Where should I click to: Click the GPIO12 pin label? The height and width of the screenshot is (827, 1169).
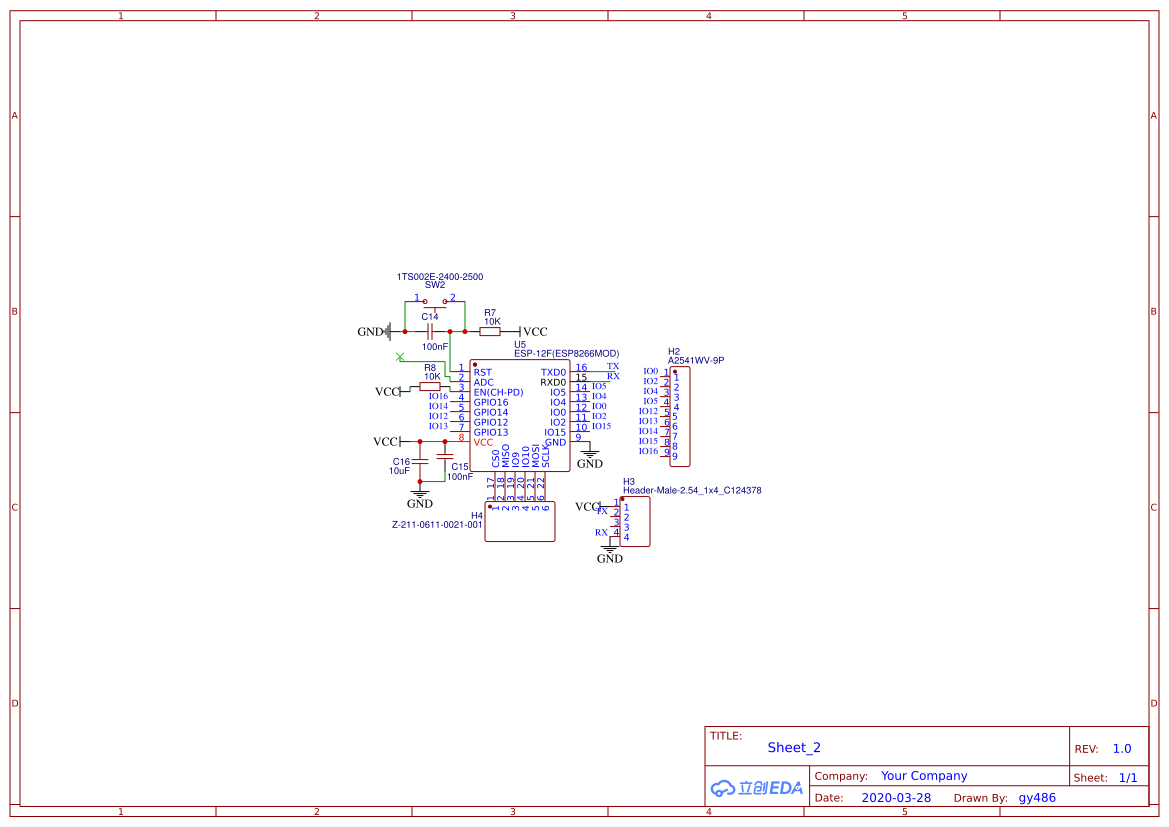tap(491, 422)
